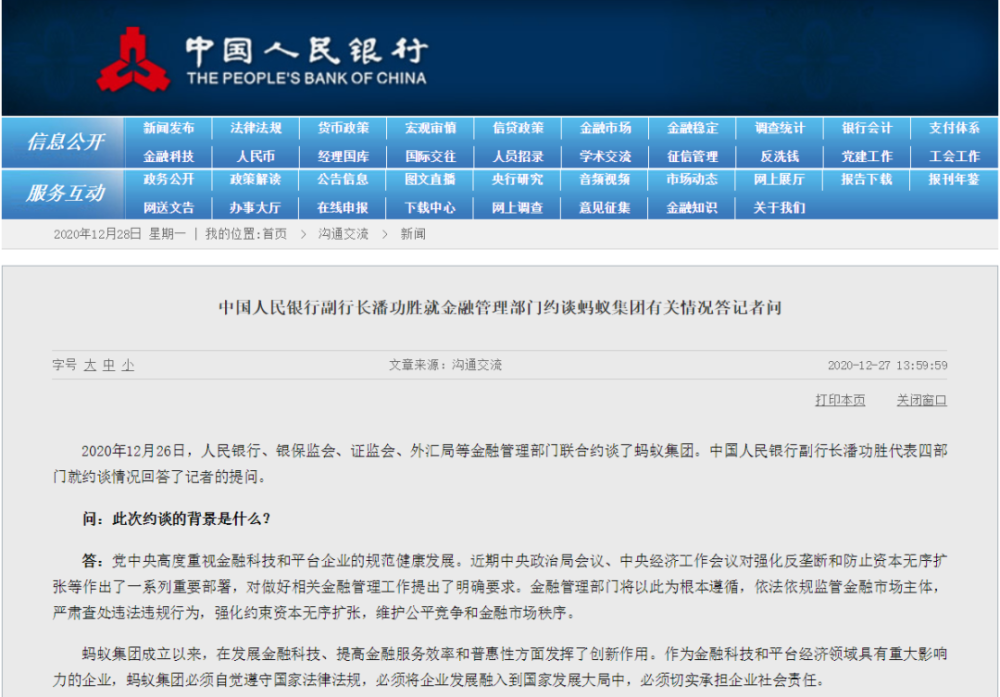1000x697 pixels.
Task: Open 公告信息 navigation link
Action: click(x=343, y=179)
